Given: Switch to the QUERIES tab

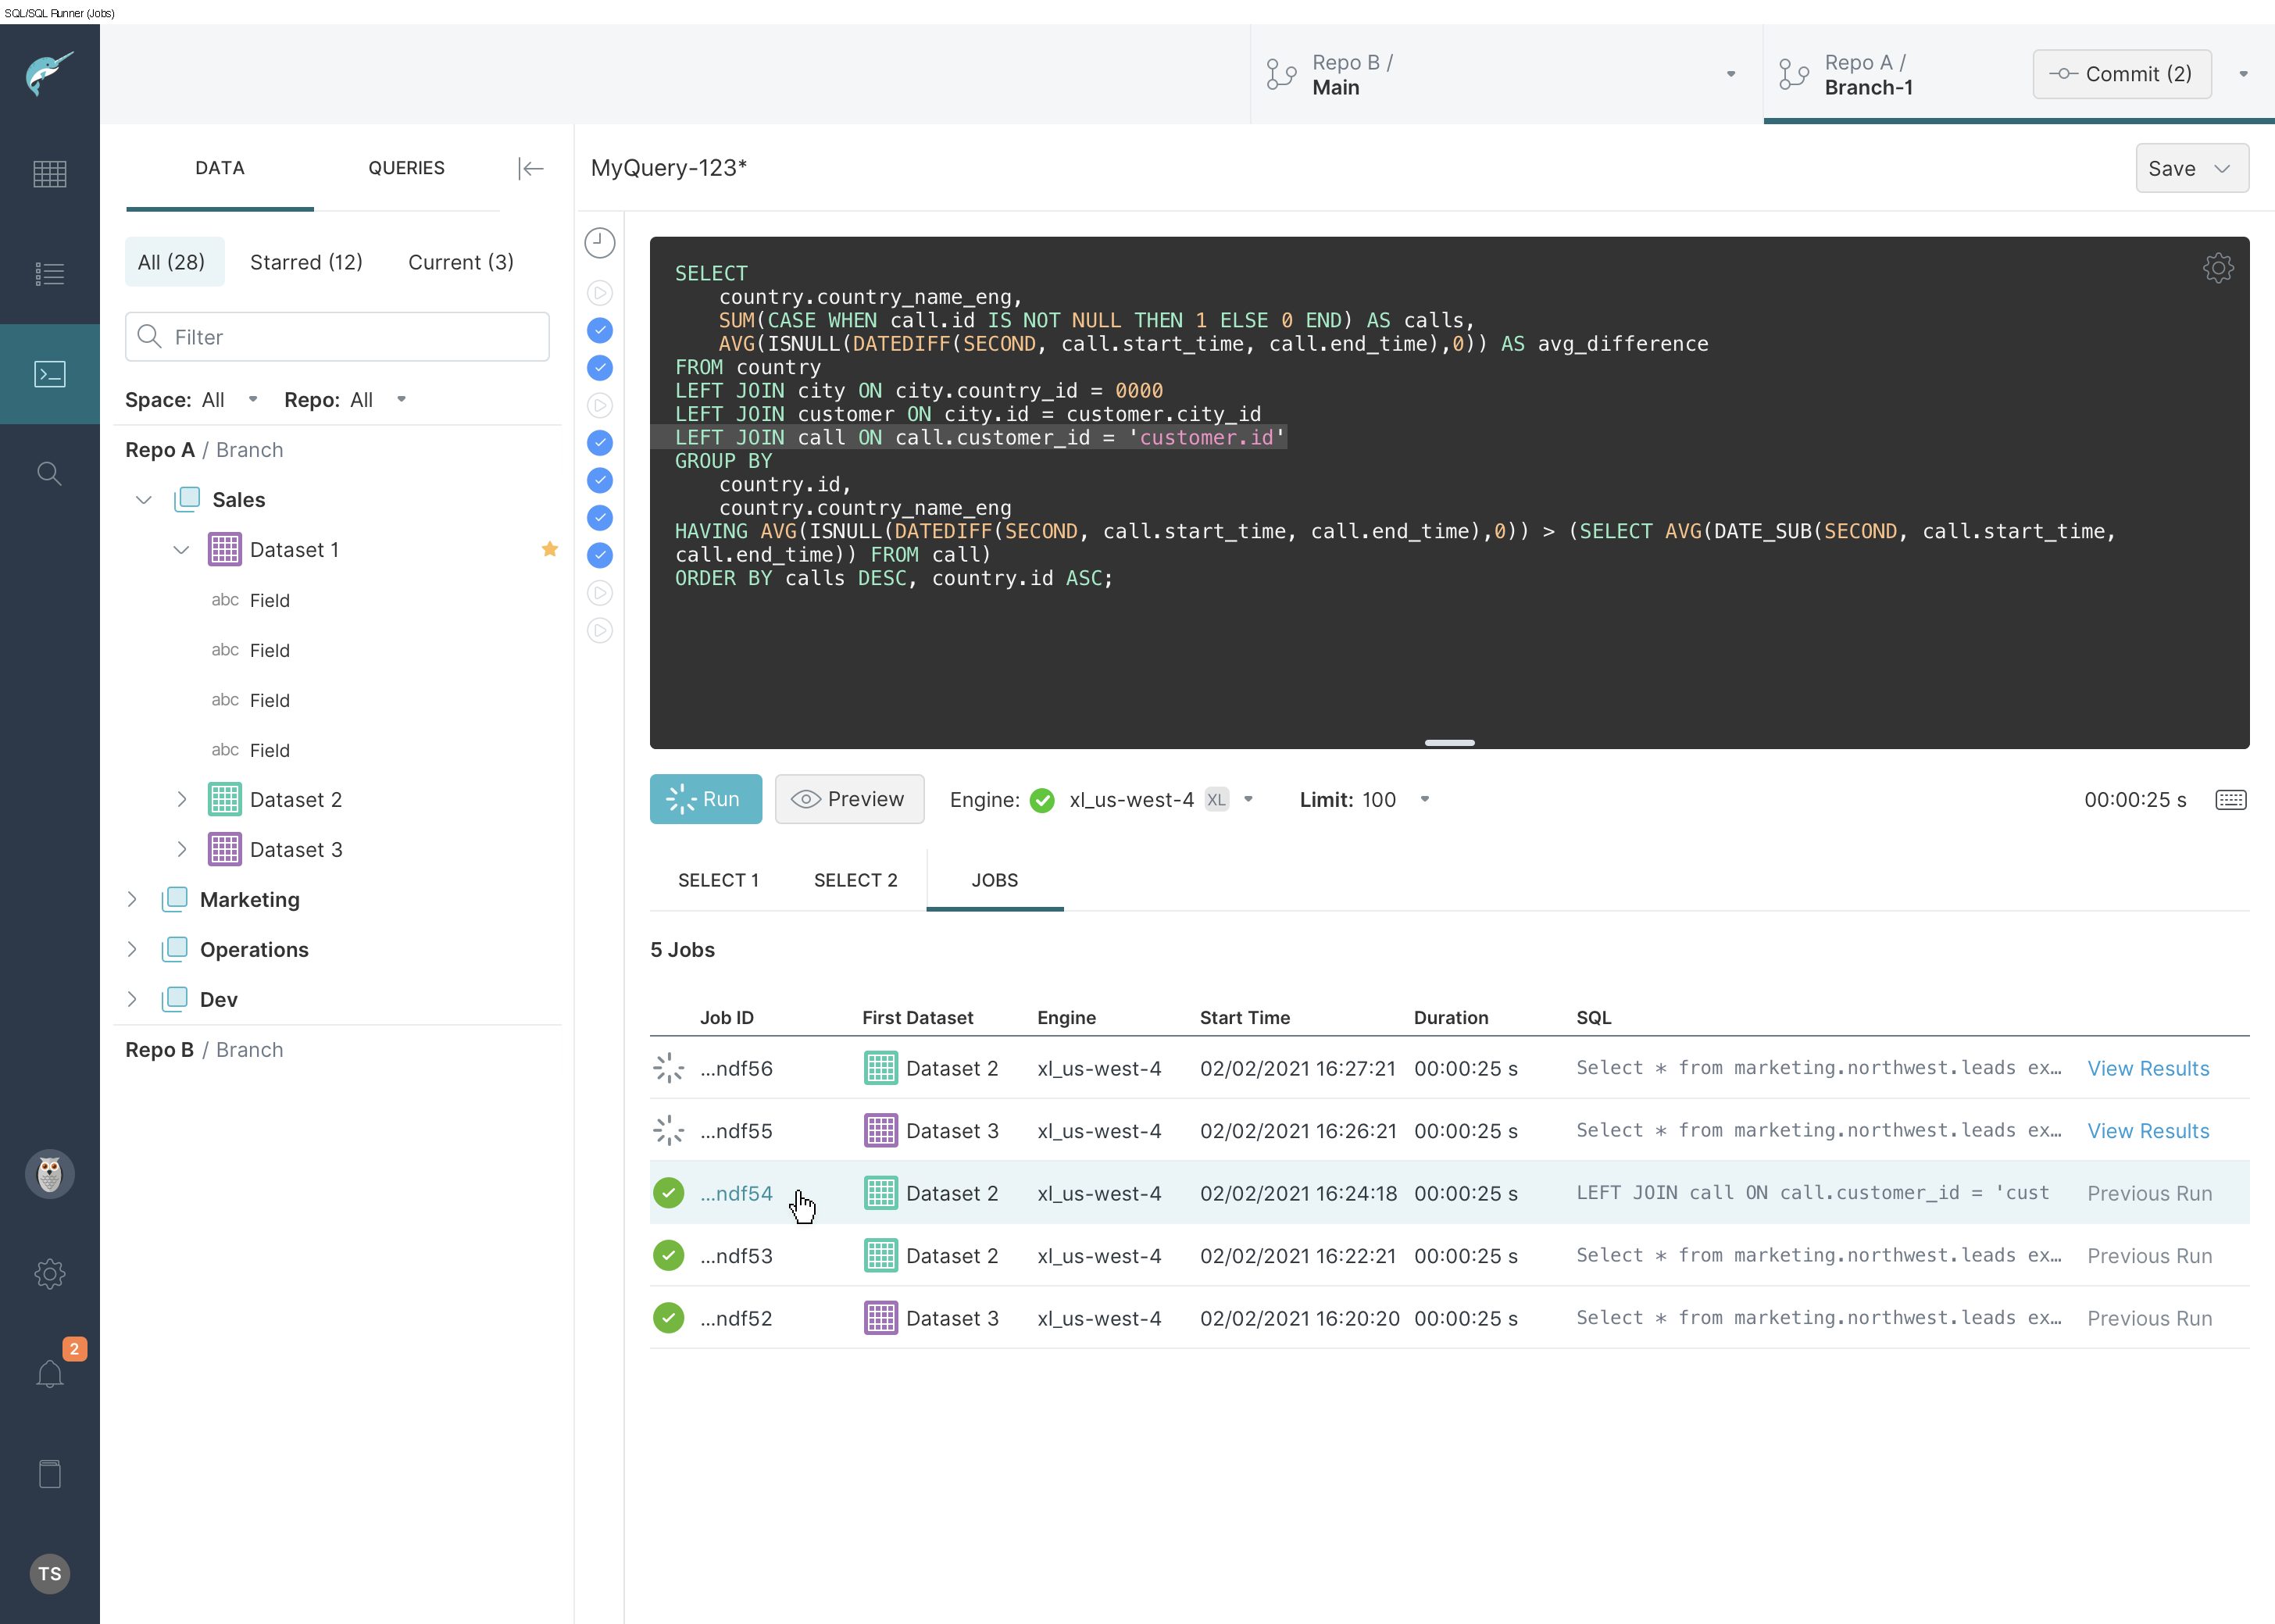Looking at the screenshot, I should 406,168.
